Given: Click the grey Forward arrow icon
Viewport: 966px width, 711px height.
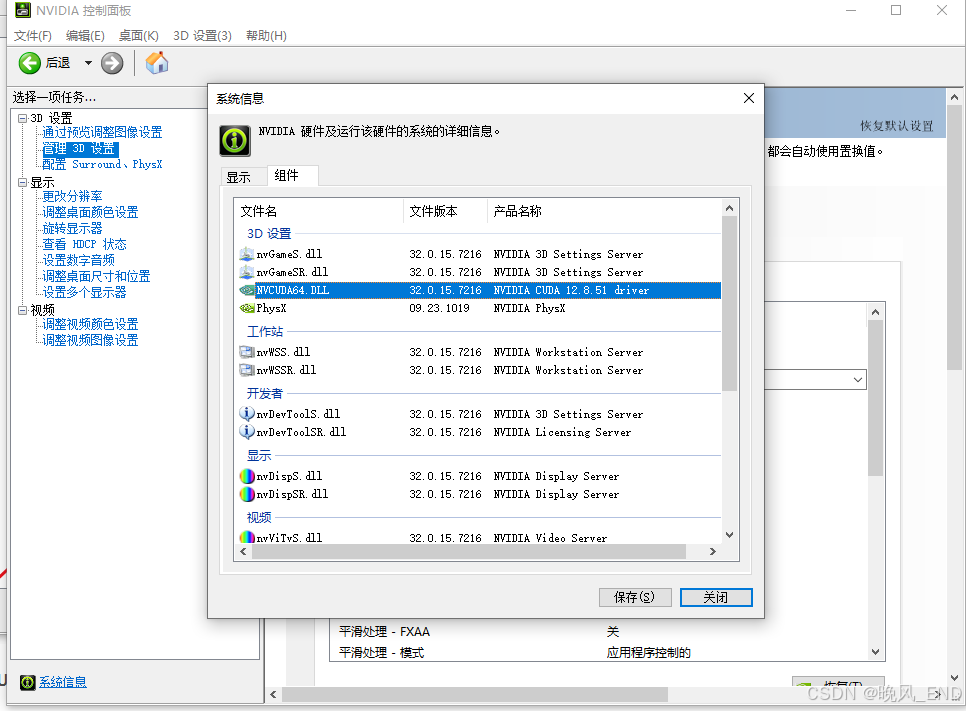Looking at the screenshot, I should tap(112, 63).
